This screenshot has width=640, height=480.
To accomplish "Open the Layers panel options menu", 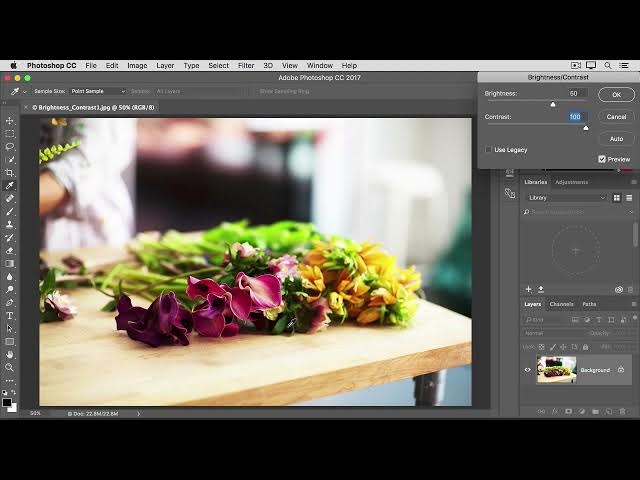I will tap(633, 304).
